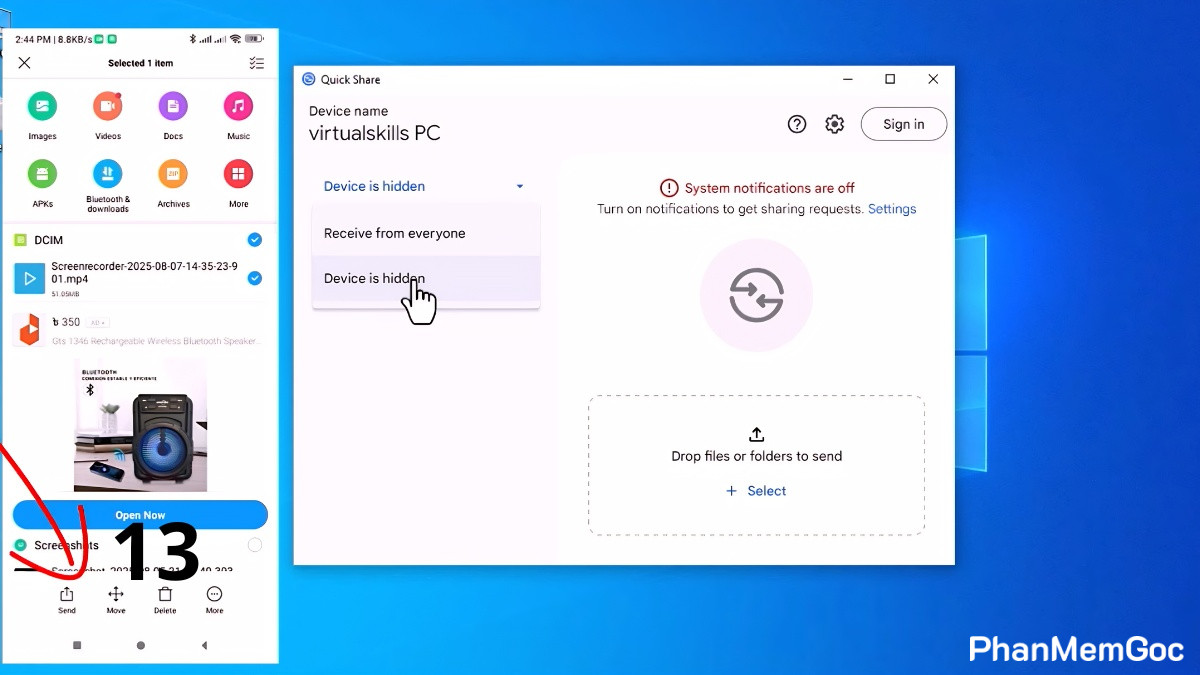Maximize the Quick Share window
Image resolution: width=1200 pixels, height=675 pixels.
tap(890, 79)
